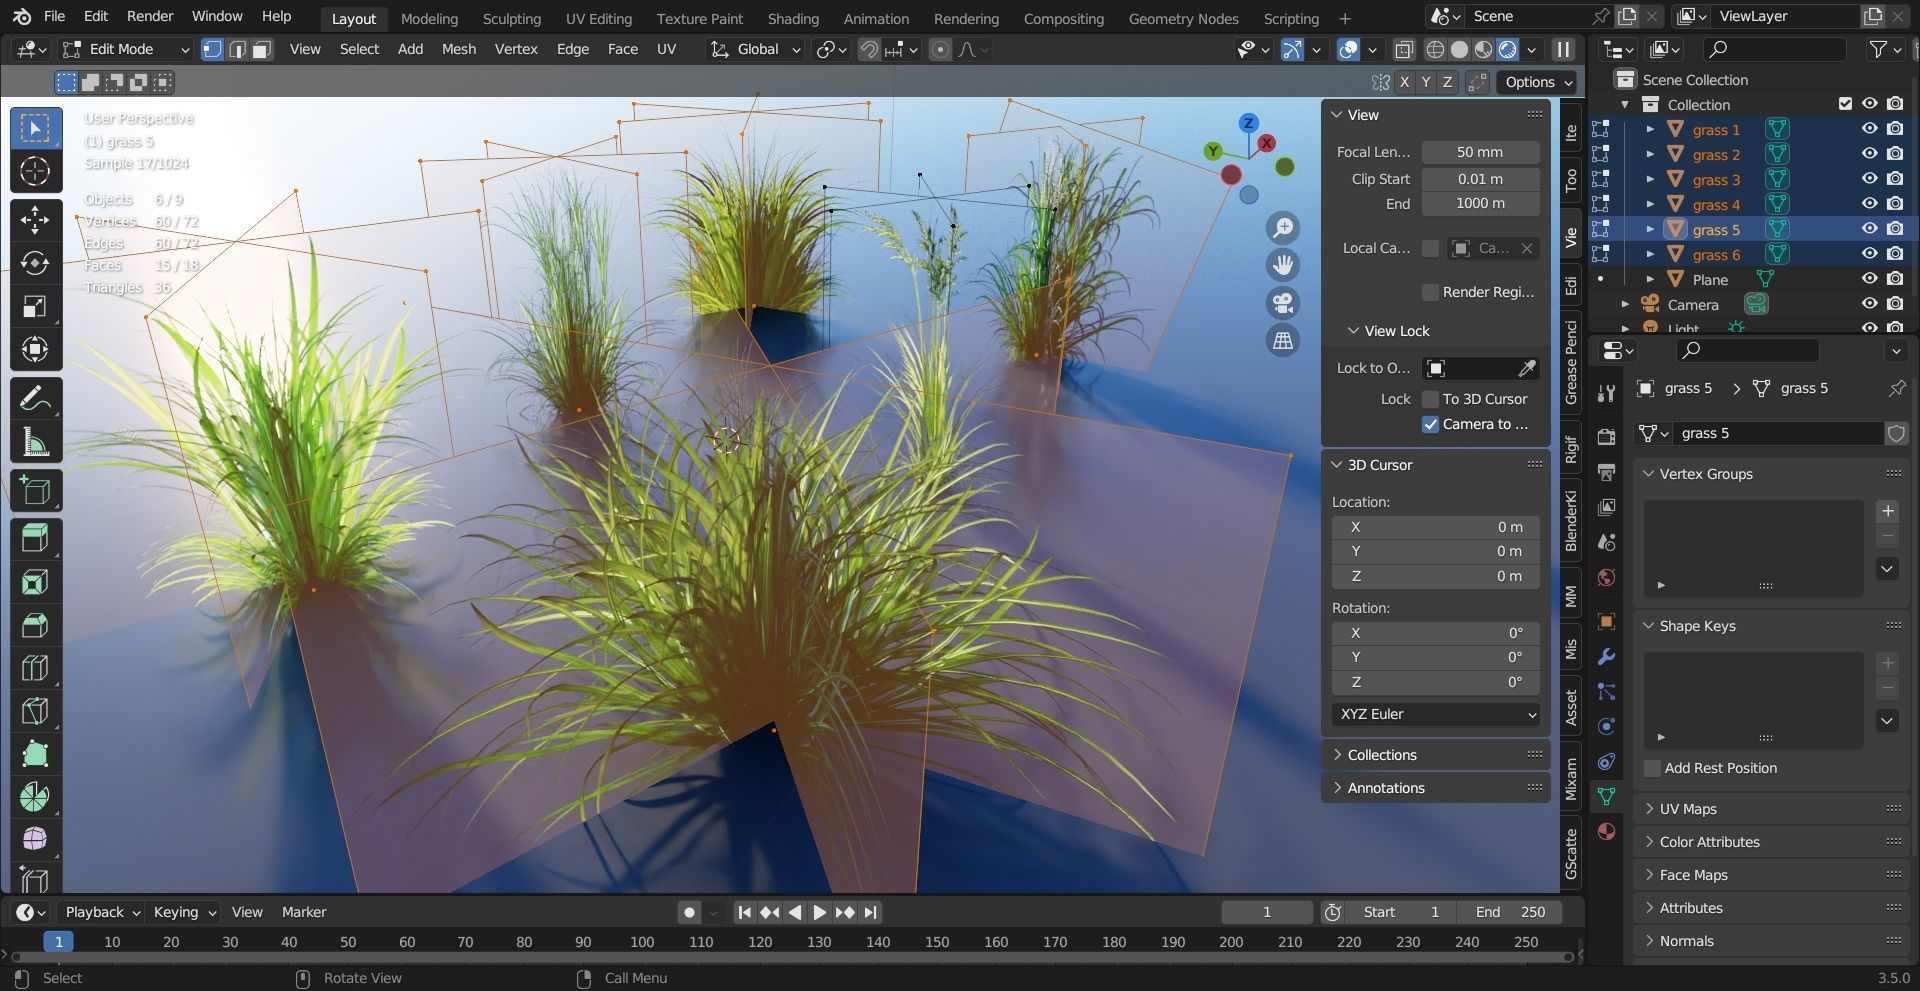Select the Scale tool
This screenshot has height=991, width=1920.
(35, 306)
